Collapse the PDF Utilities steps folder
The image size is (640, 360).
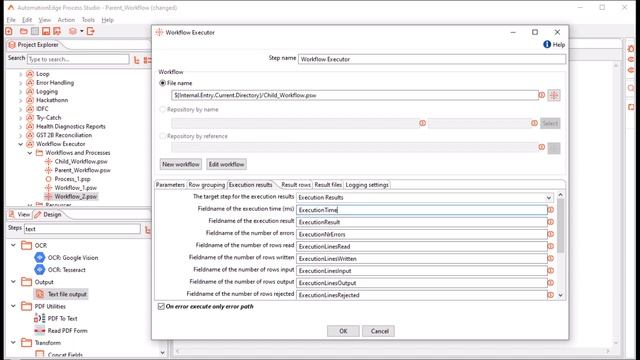(x=13, y=306)
